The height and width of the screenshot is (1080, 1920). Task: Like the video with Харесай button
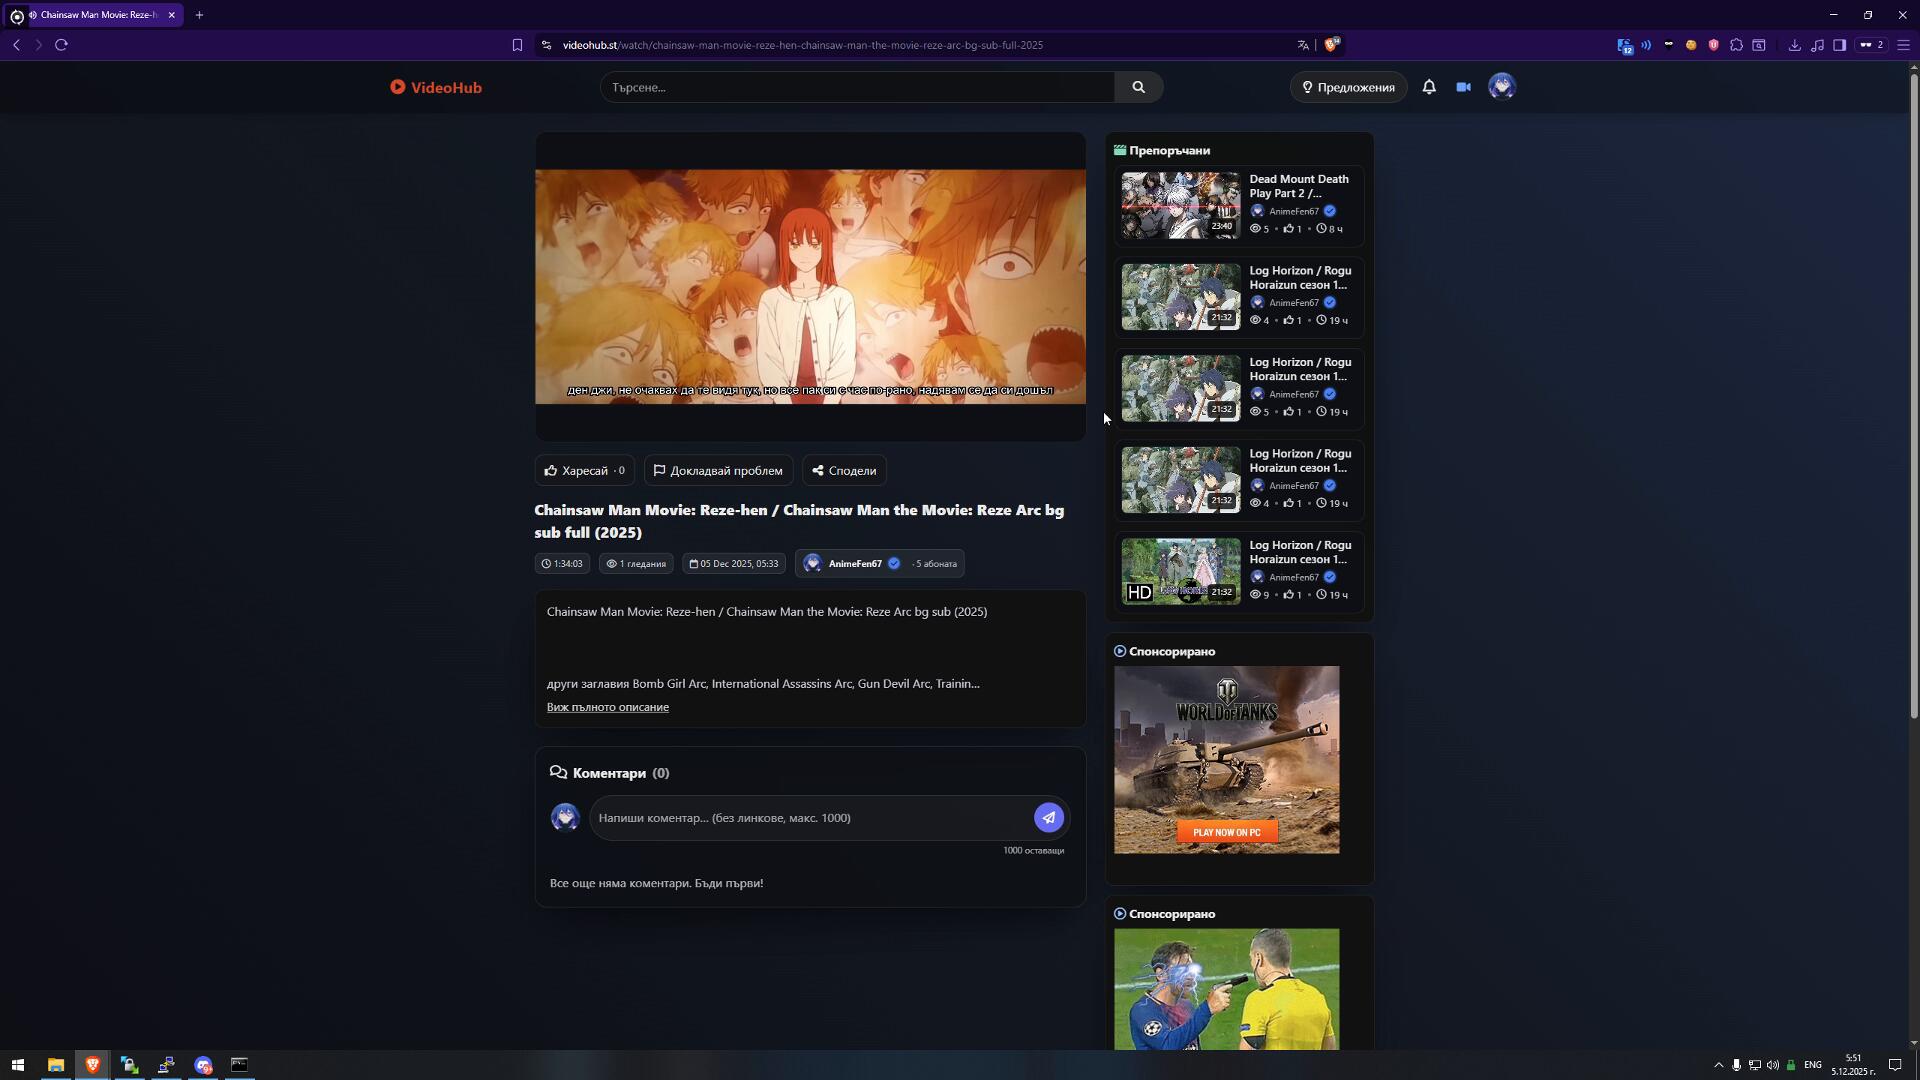coord(584,471)
